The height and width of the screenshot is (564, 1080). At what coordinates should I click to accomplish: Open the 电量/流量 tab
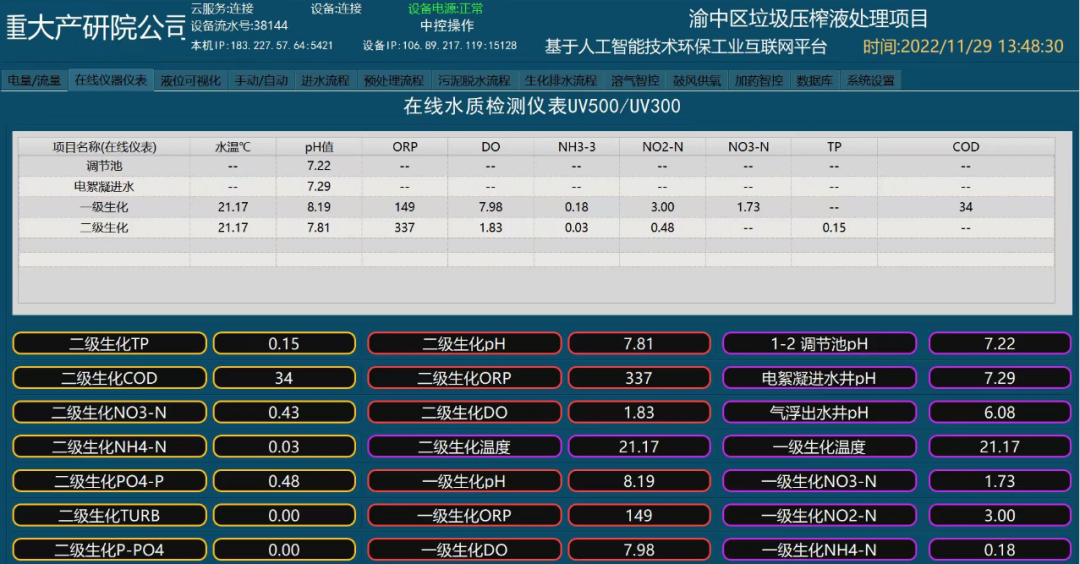click(x=34, y=80)
